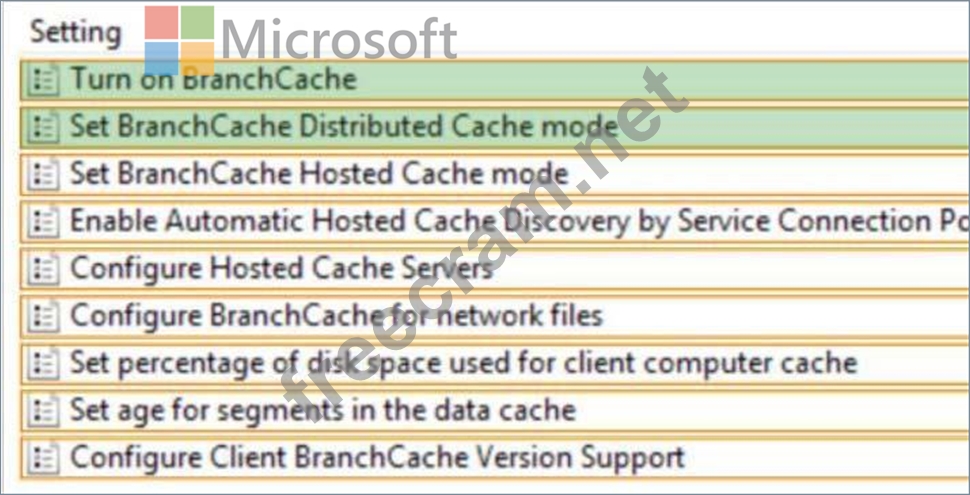Select Enable Automatic Hosted Cache Discovery policy
Screen dimensions: 970x495
pos(495,222)
